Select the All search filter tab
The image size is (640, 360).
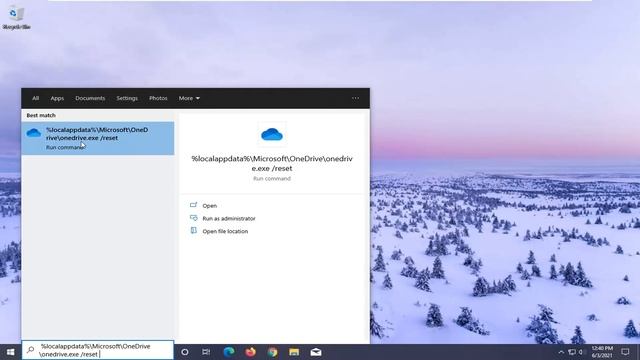36,98
